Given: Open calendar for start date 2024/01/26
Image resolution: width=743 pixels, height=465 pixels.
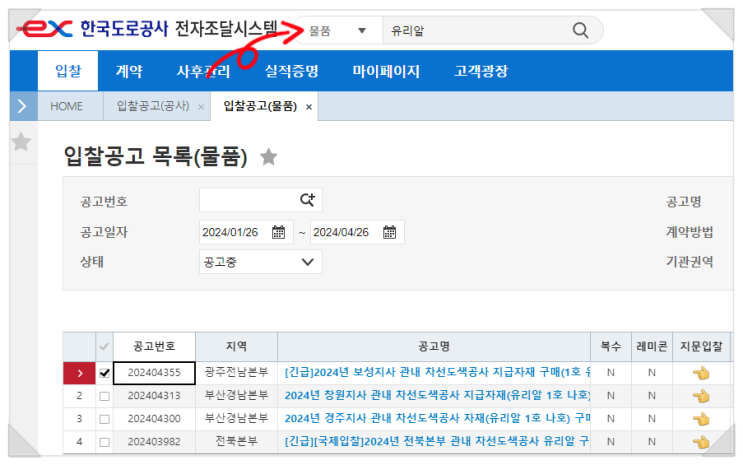Looking at the screenshot, I should pyautogui.click(x=279, y=232).
